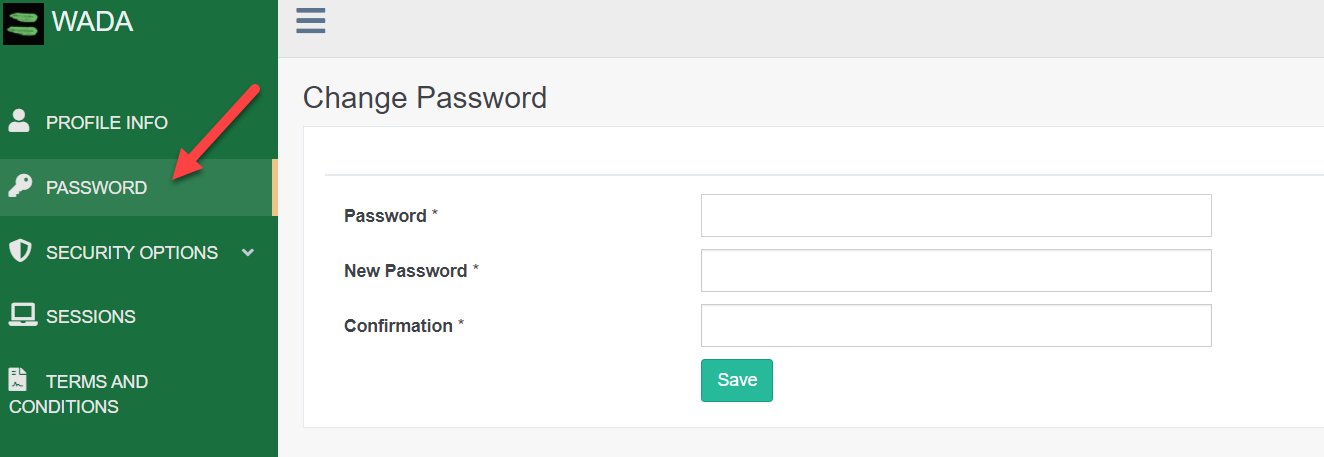
Task: Open the SECURITY OPTIONS menu text
Action: (x=132, y=253)
